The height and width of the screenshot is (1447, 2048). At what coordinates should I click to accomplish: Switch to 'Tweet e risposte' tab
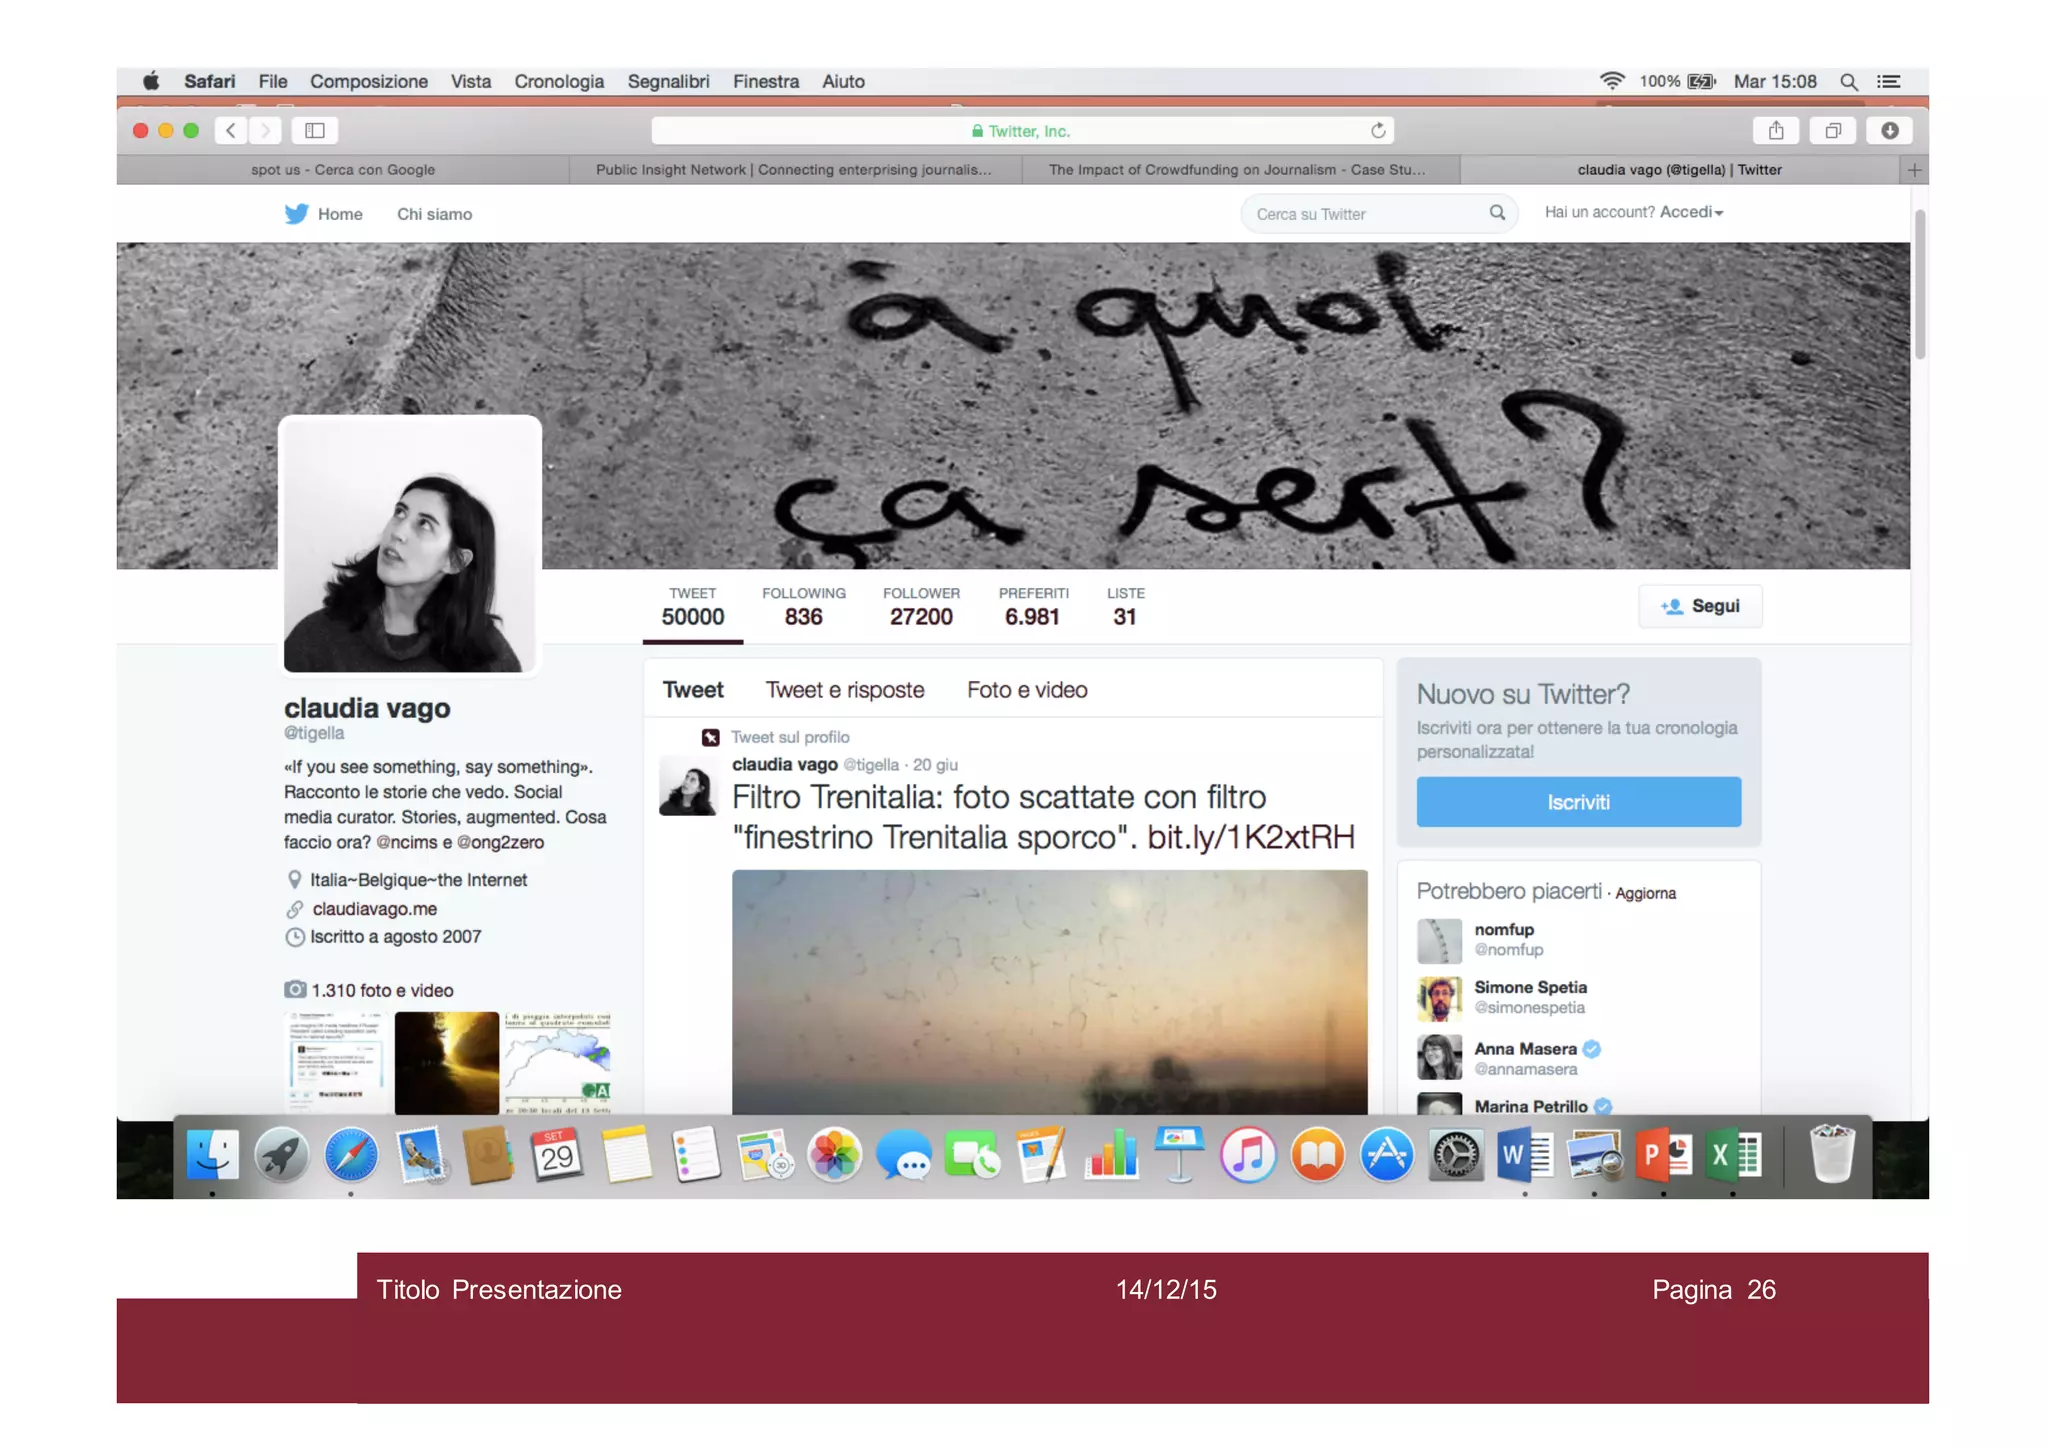pos(845,690)
